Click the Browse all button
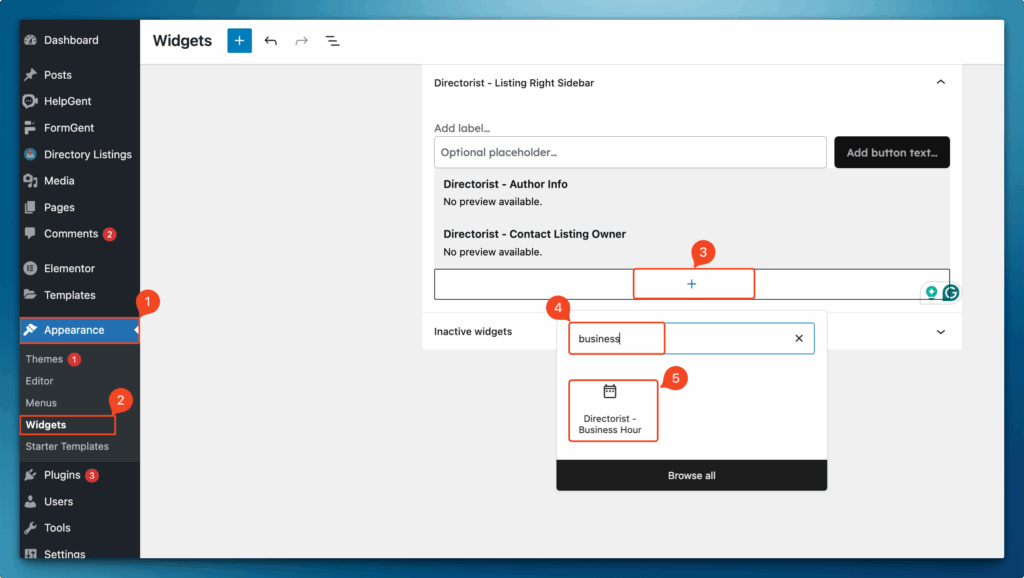Screen dimensions: 1024x578 pos(691,475)
